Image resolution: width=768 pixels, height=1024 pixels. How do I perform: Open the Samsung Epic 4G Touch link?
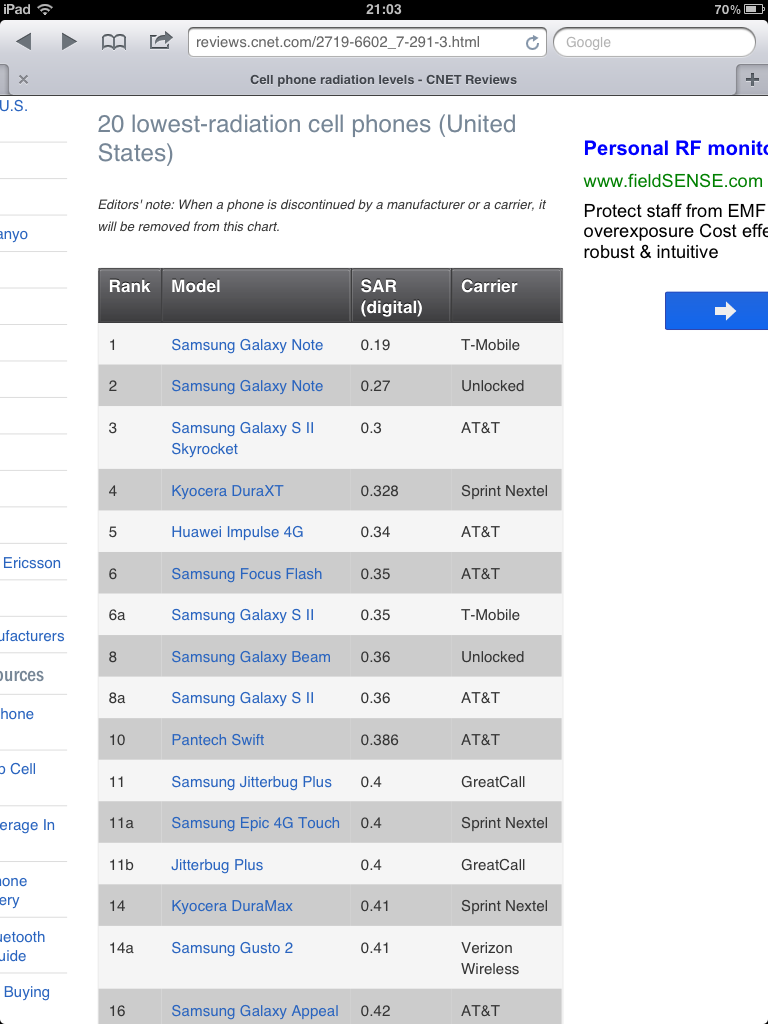click(x=255, y=823)
